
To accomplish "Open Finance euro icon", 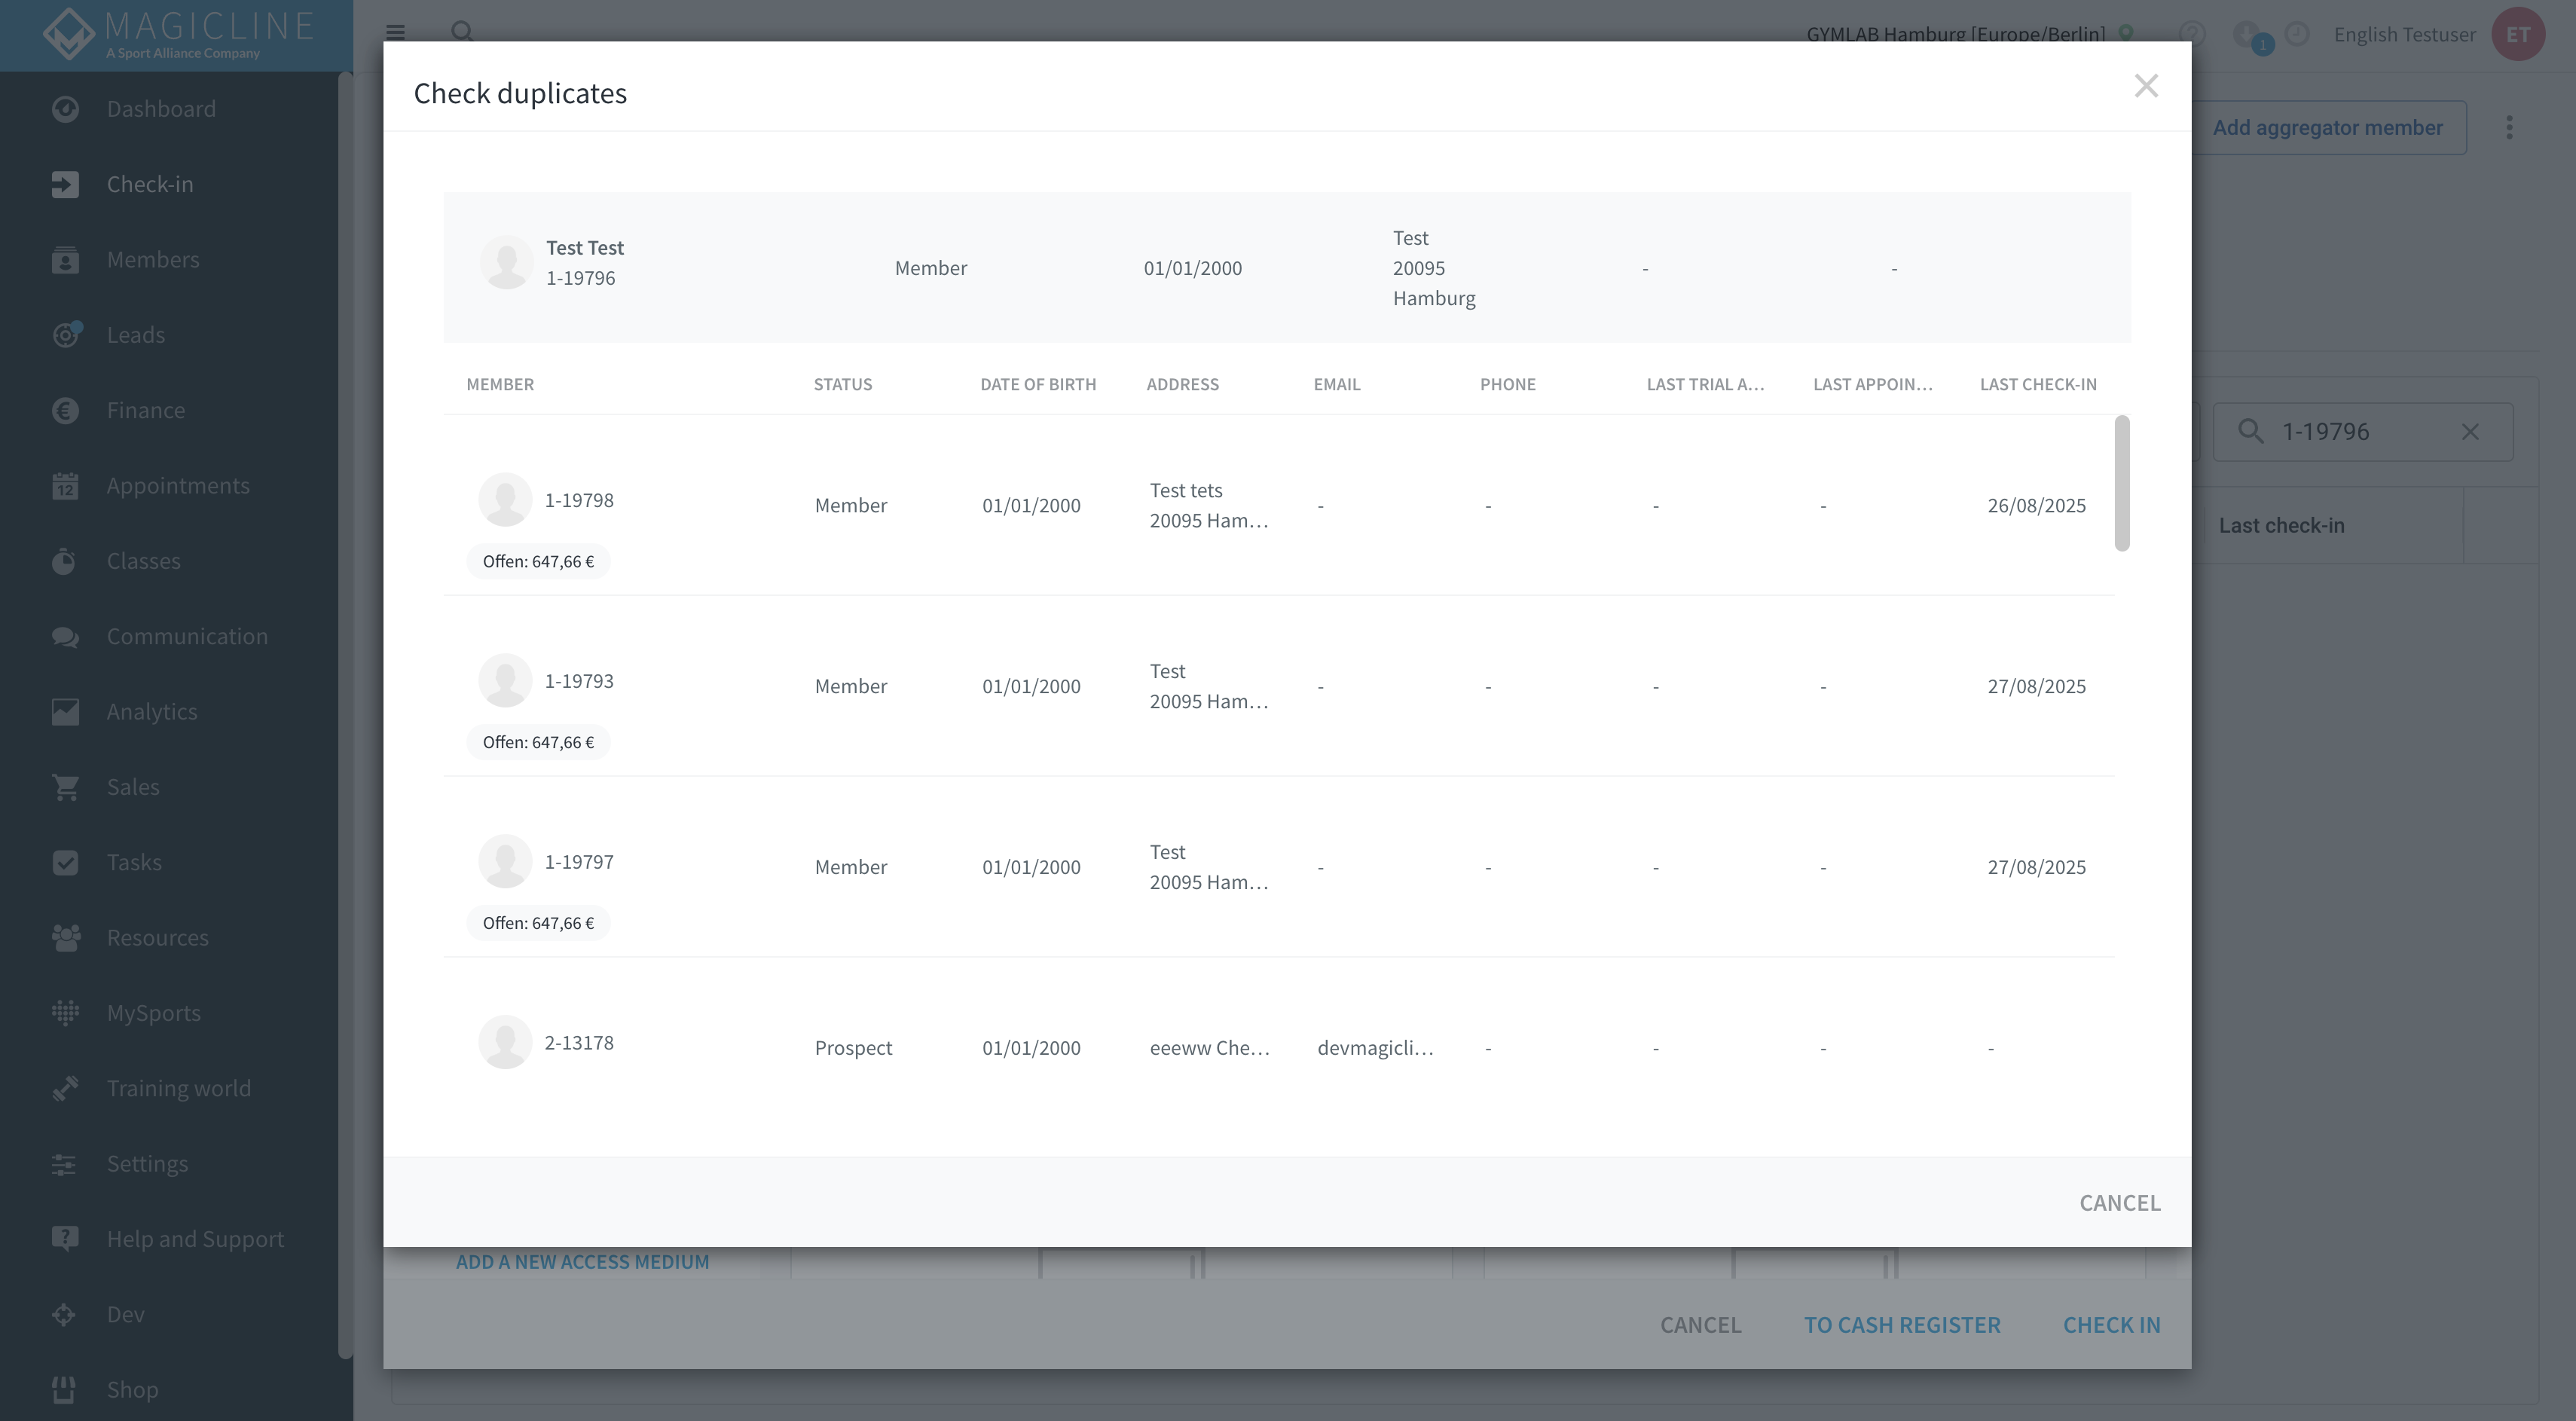I will click(65, 410).
